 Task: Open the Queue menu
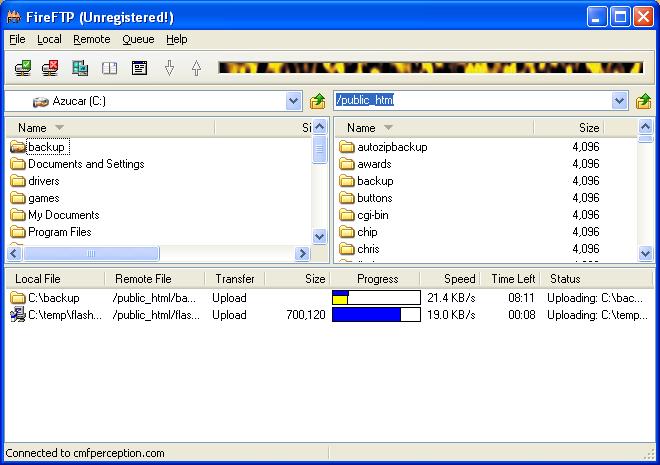tap(138, 39)
